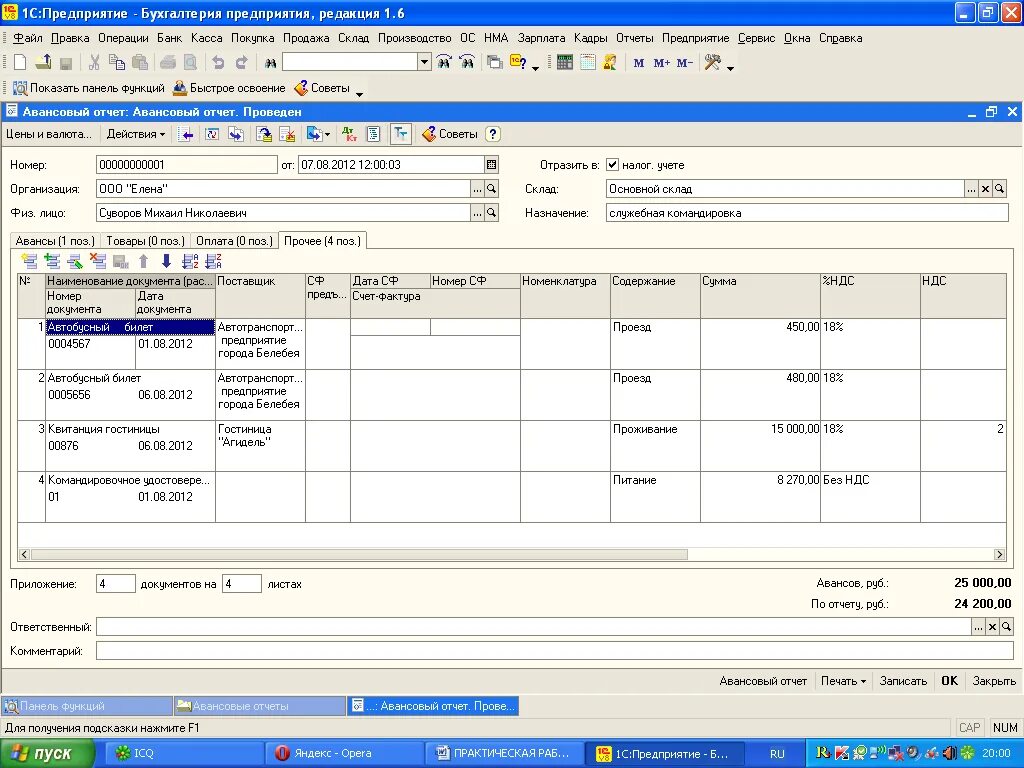Click the Закрыть button
Image resolution: width=1024 pixels, height=768 pixels.
coord(994,680)
